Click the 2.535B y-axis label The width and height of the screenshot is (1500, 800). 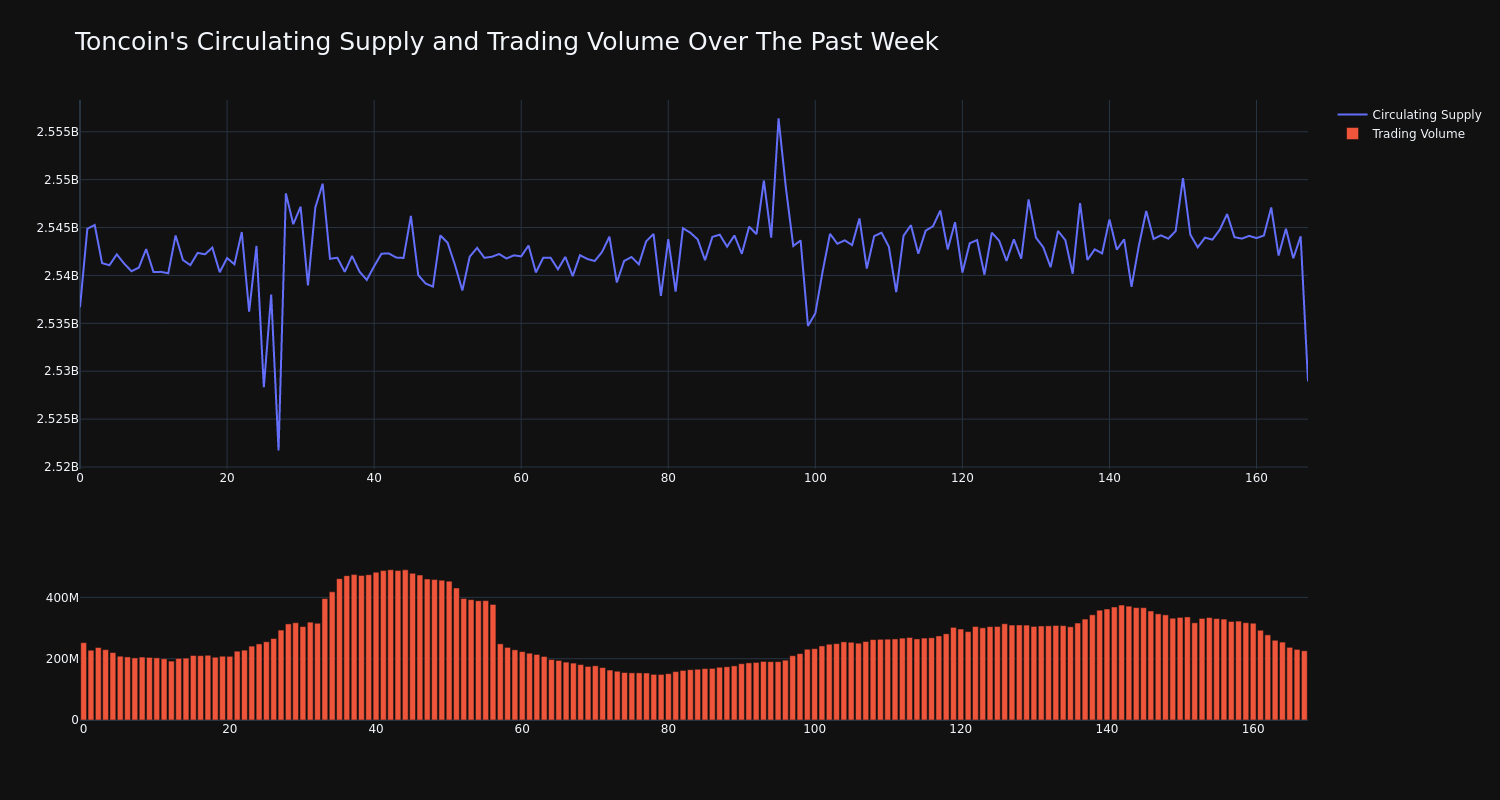[x=57, y=324]
